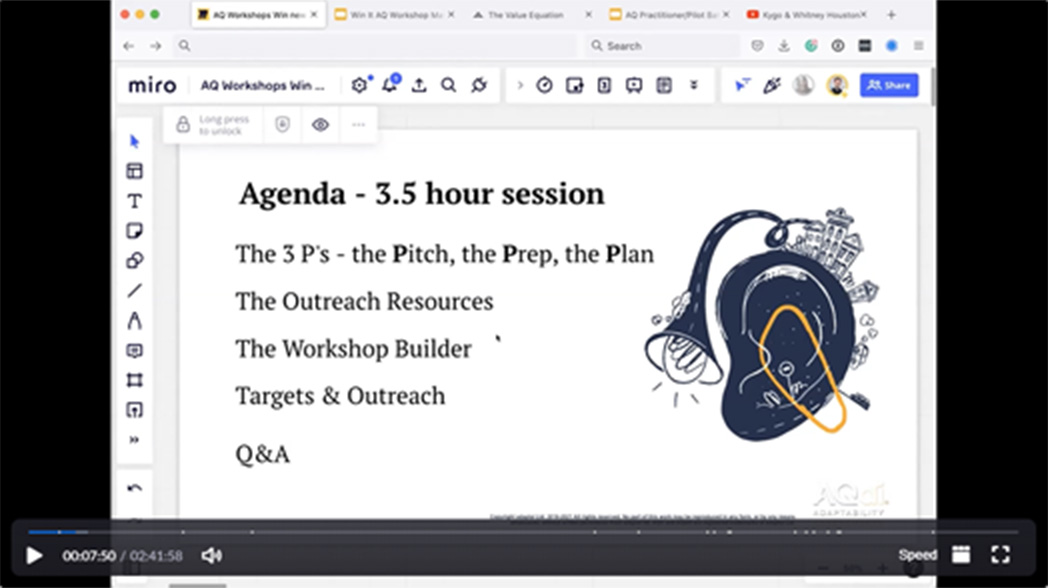Image resolution: width=1048 pixels, height=588 pixels.
Task: Click the blue Share button
Action: click(888, 85)
